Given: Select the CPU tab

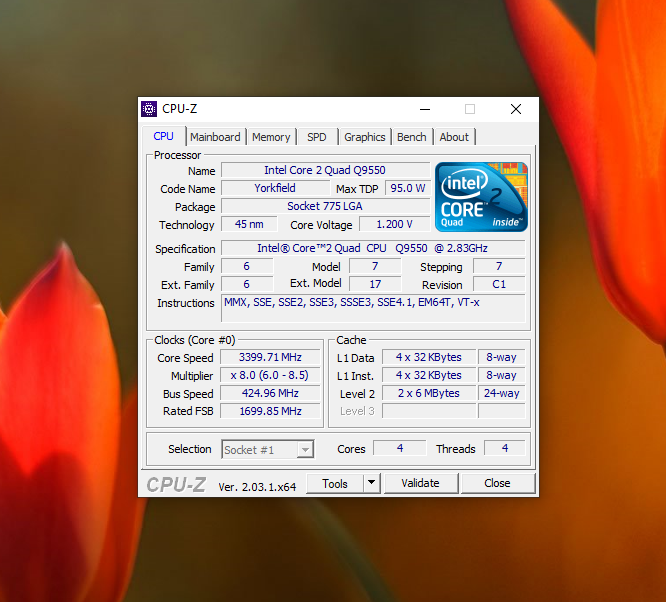Looking at the screenshot, I should tap(163, 136).
